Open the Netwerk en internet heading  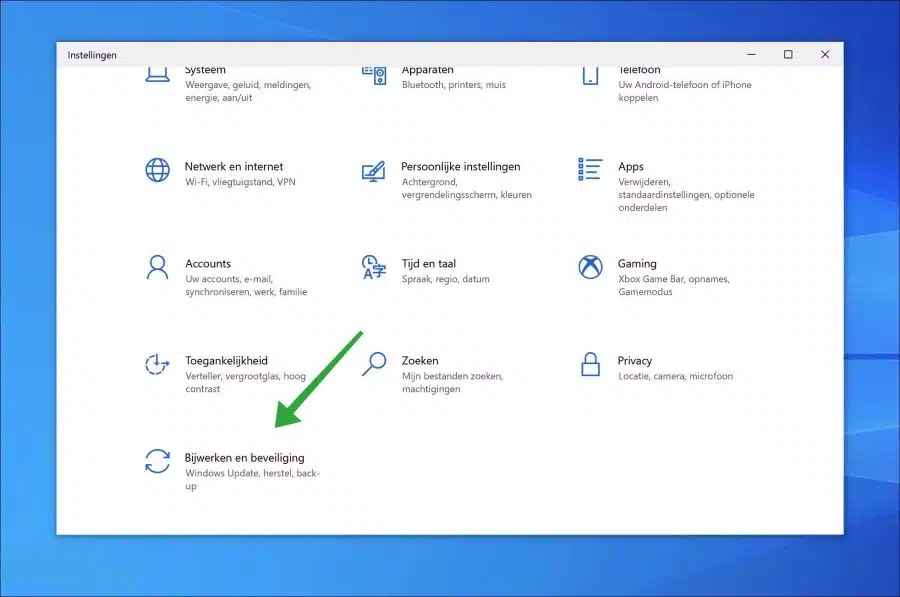234,166
